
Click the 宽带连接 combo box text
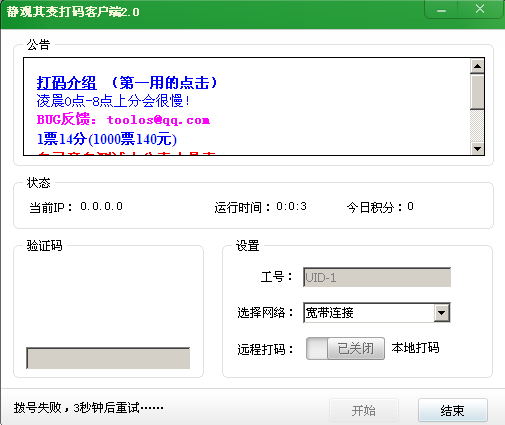[329, 313]
